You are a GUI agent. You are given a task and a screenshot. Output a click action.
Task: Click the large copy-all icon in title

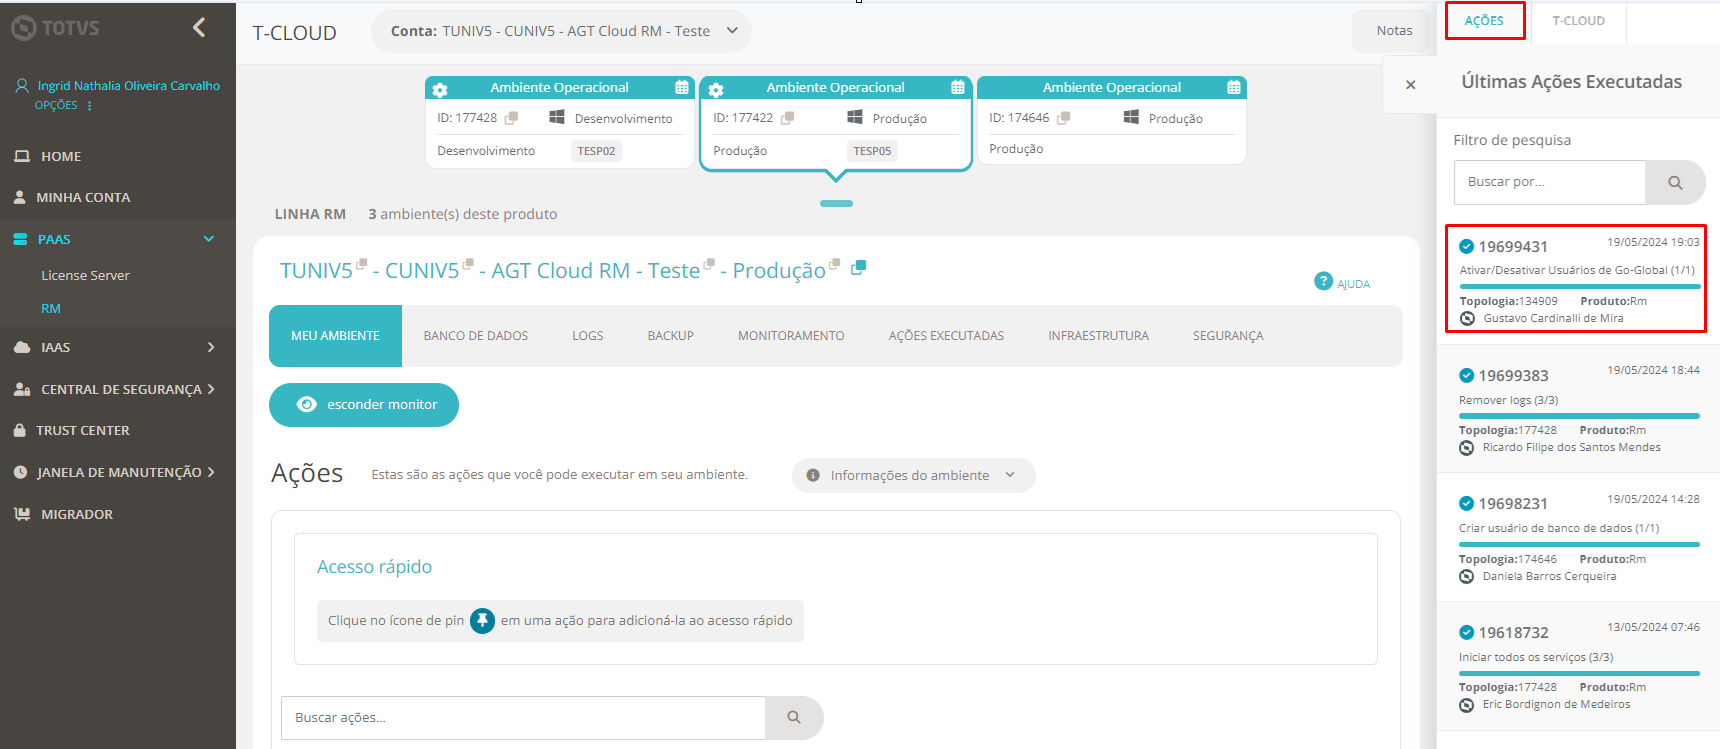click(x=858, y=268)
